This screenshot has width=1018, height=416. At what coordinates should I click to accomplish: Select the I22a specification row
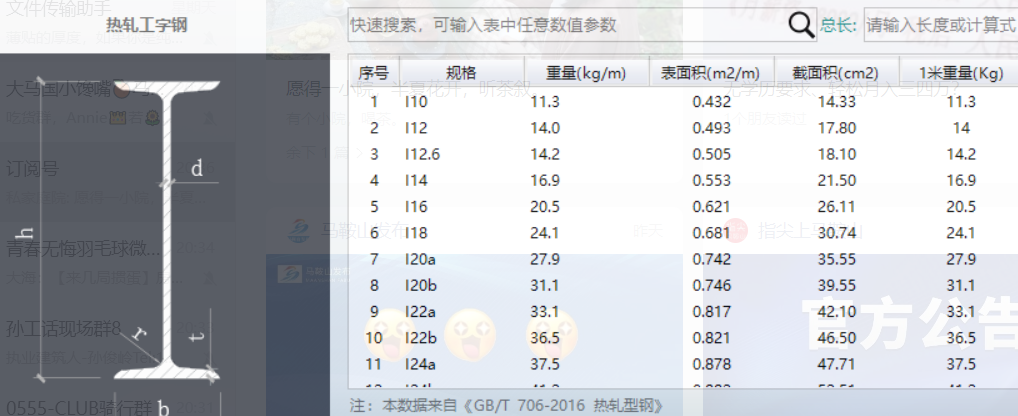pos(683,312)
